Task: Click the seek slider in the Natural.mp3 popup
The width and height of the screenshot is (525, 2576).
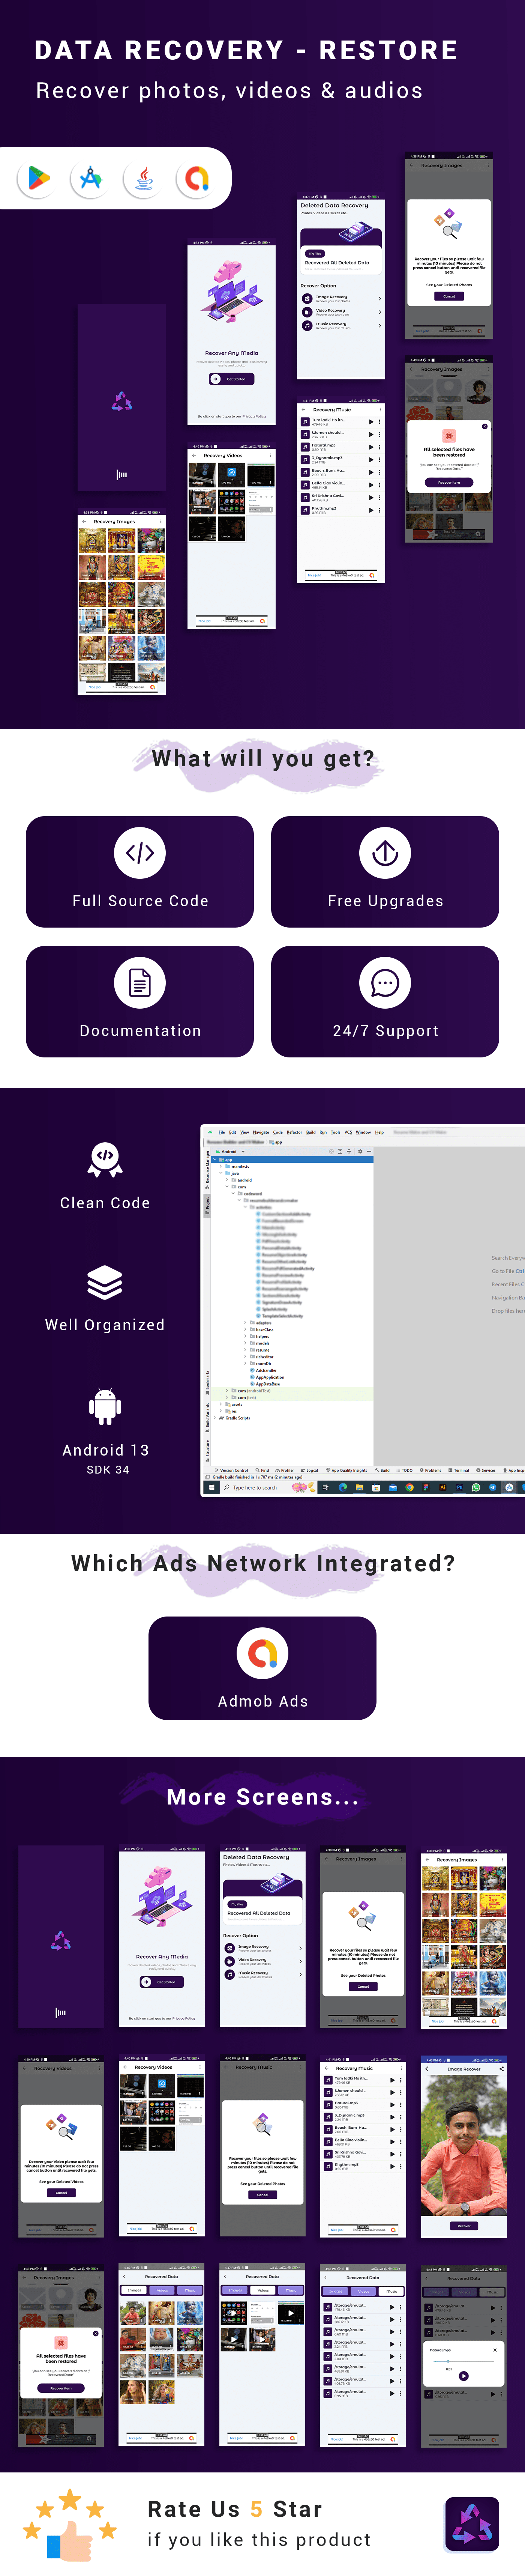Action: coord(463,2362)
